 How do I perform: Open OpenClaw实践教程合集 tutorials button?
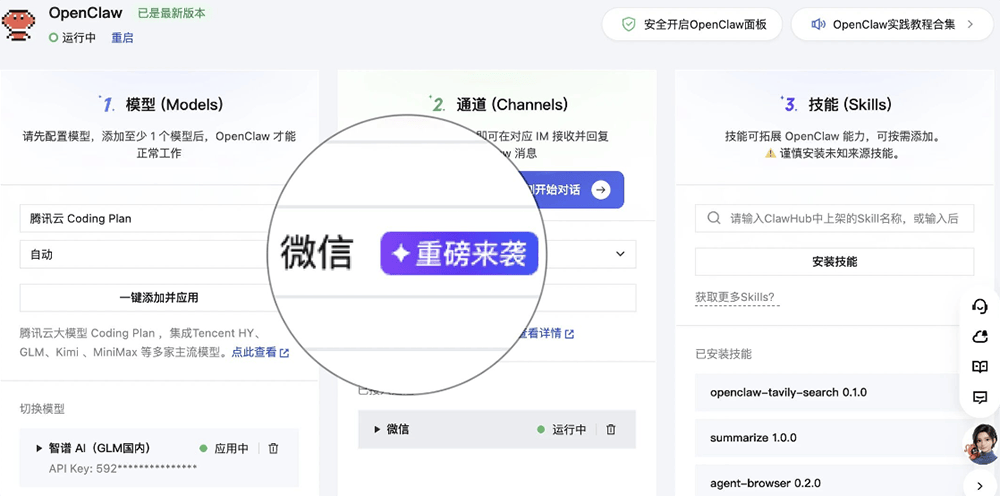[893, 24]
